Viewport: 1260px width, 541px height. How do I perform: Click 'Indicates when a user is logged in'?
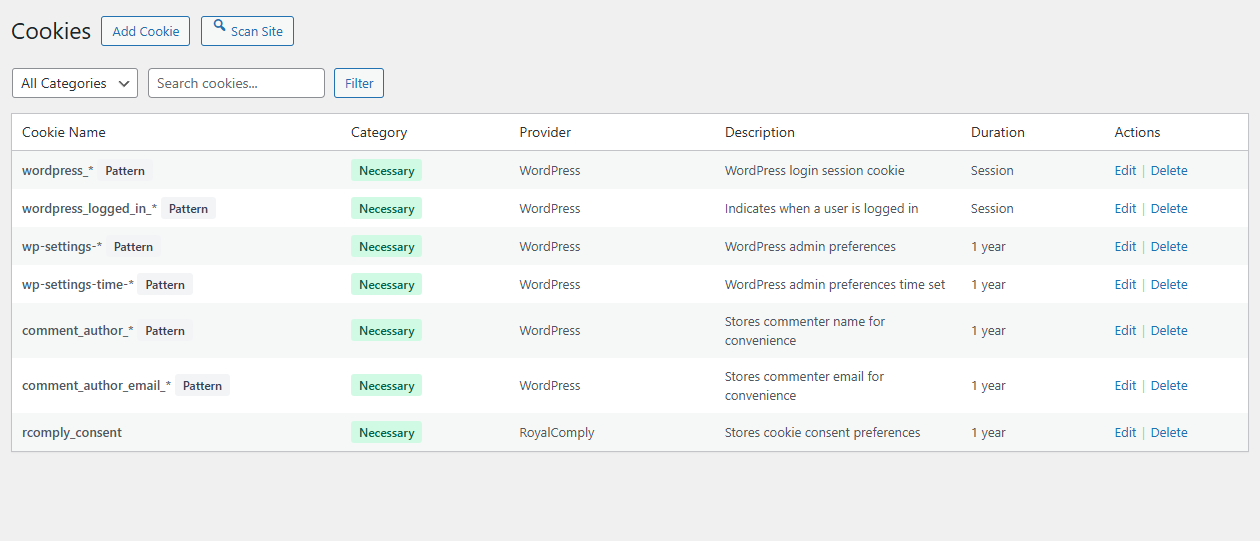click(x=822, y=208)
